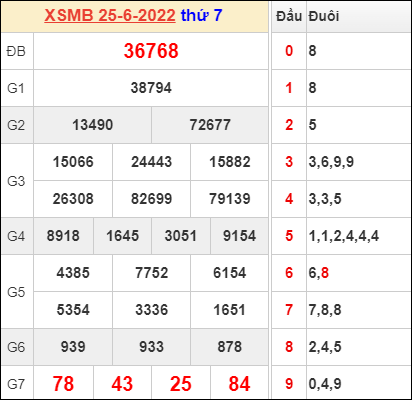Click the G1 row label

point(16,88)
